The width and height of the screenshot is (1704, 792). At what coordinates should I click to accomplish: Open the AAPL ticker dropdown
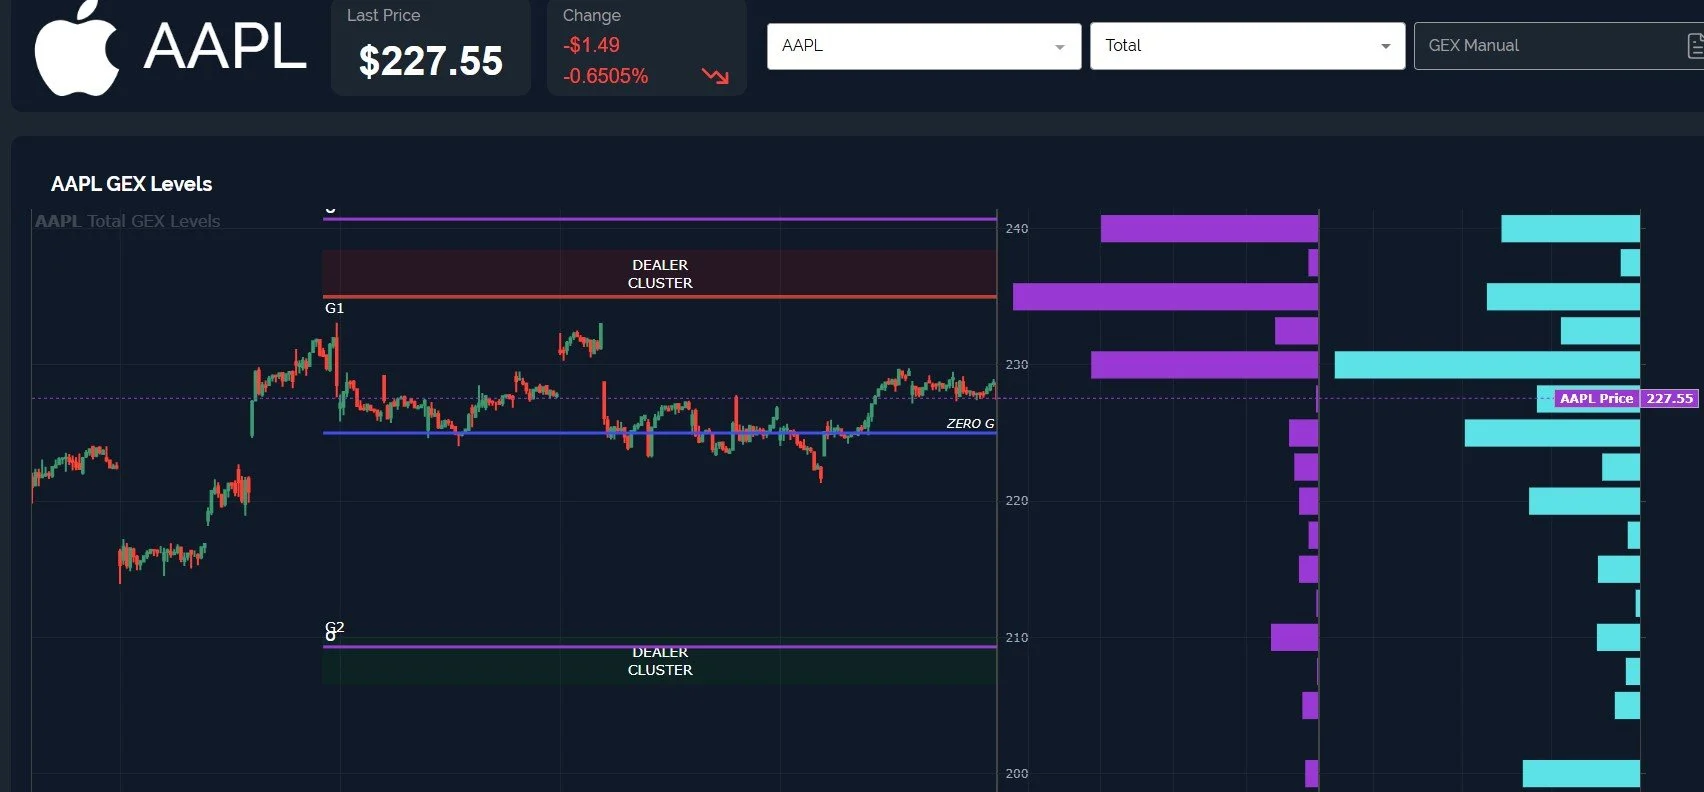(x=924, y=46)
